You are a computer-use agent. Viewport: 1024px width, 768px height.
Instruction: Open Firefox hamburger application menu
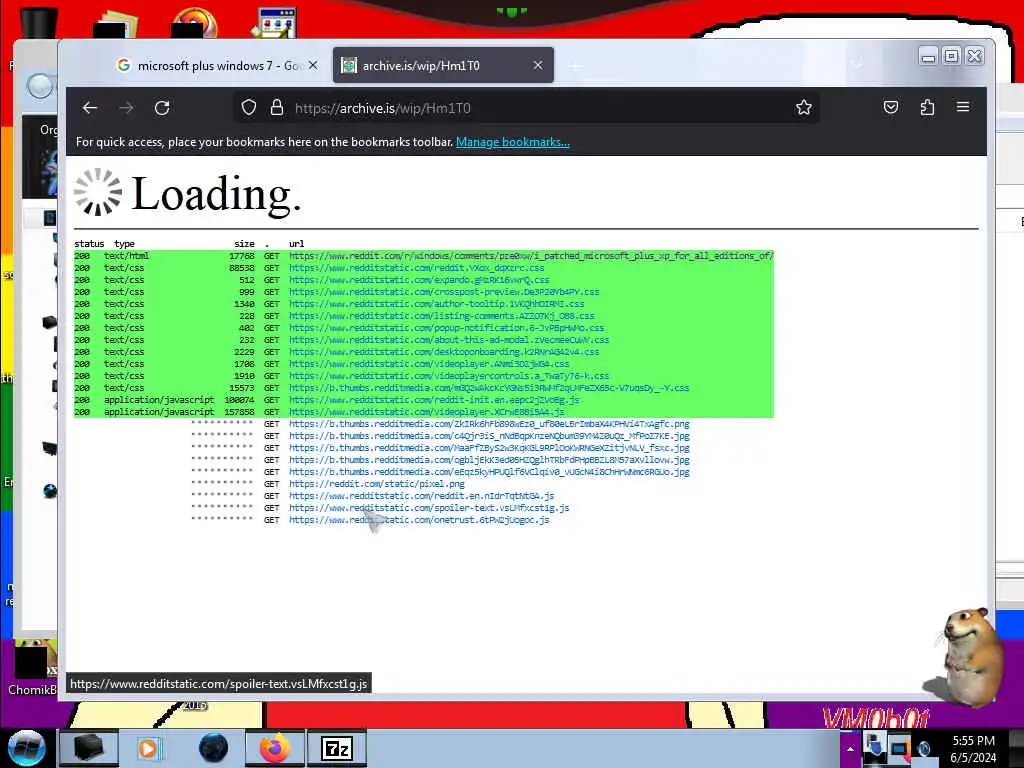(963, 106)
